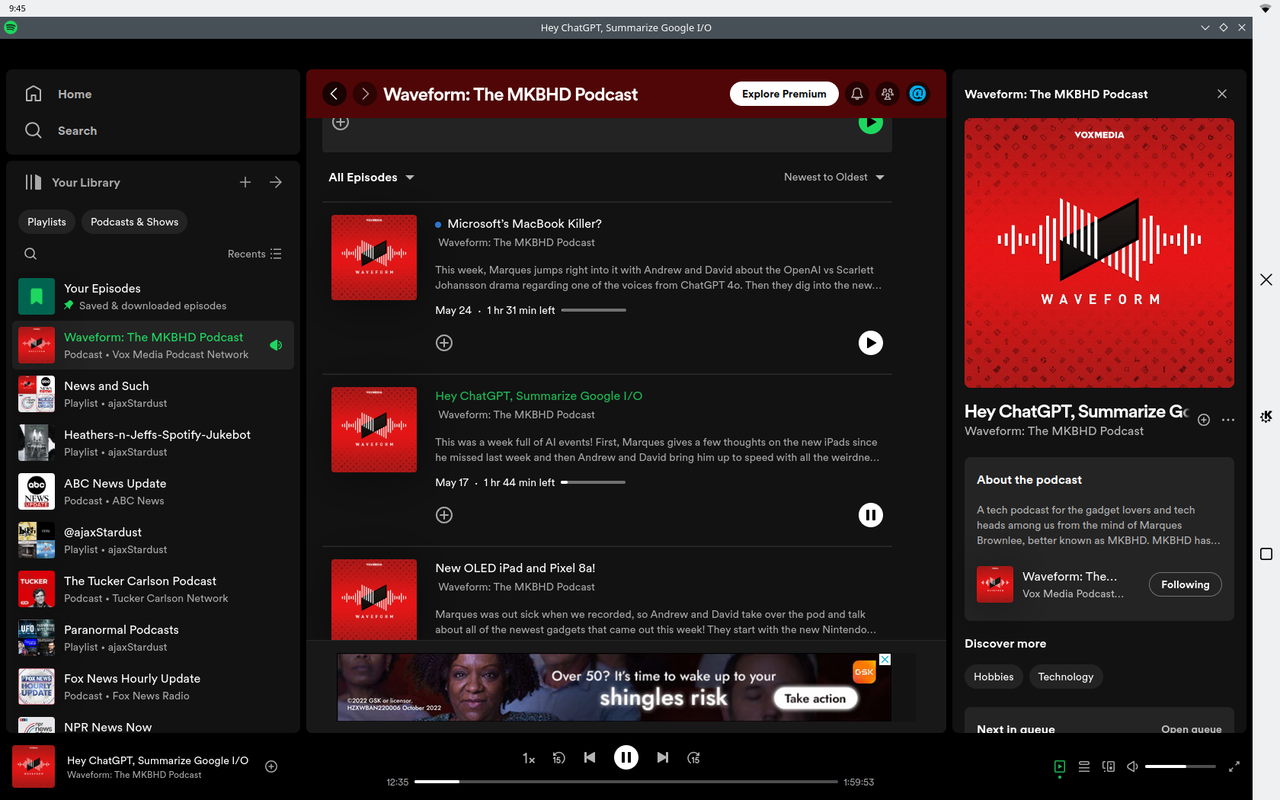Click Take action in the shingles ad
This screenshot has height=800, width=1280.
pos(815,699)
